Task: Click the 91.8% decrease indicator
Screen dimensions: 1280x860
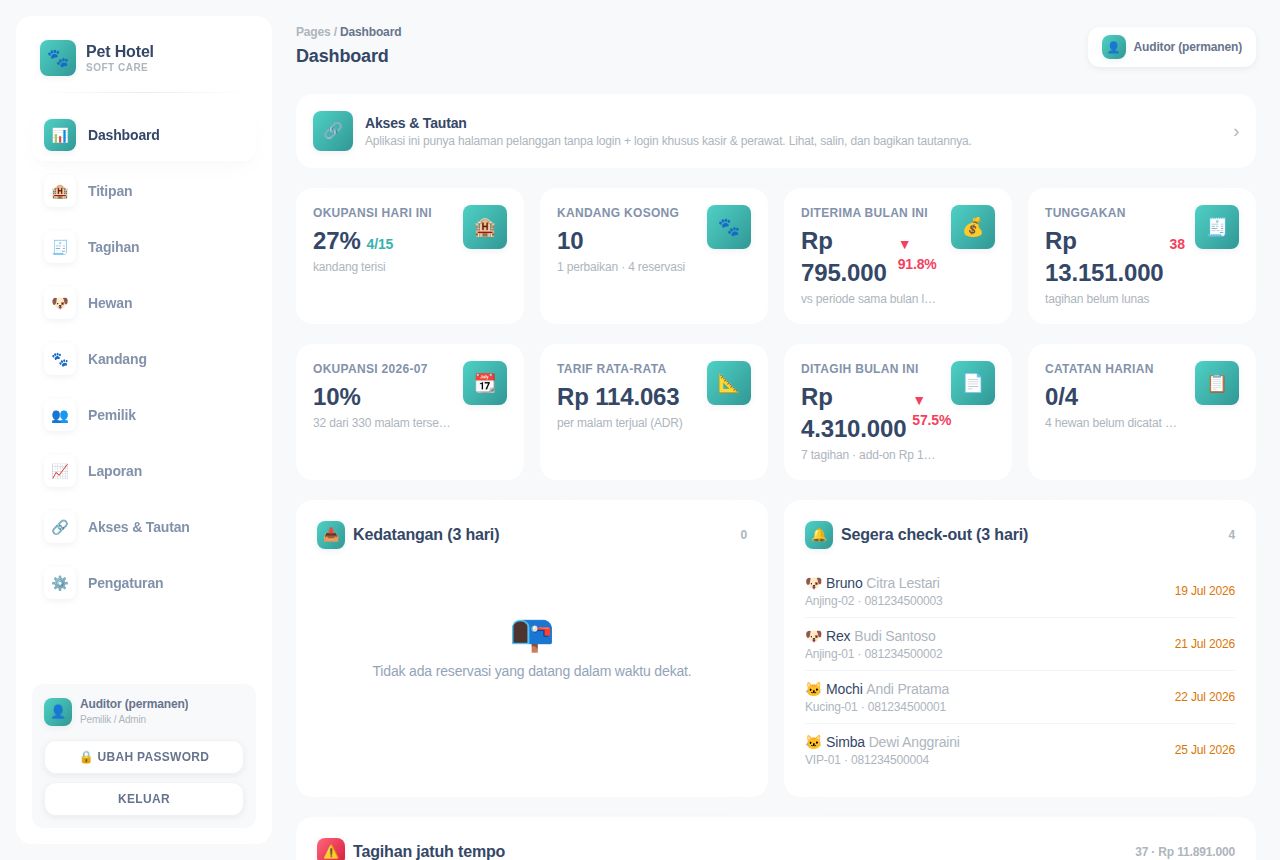Action: 917,255
